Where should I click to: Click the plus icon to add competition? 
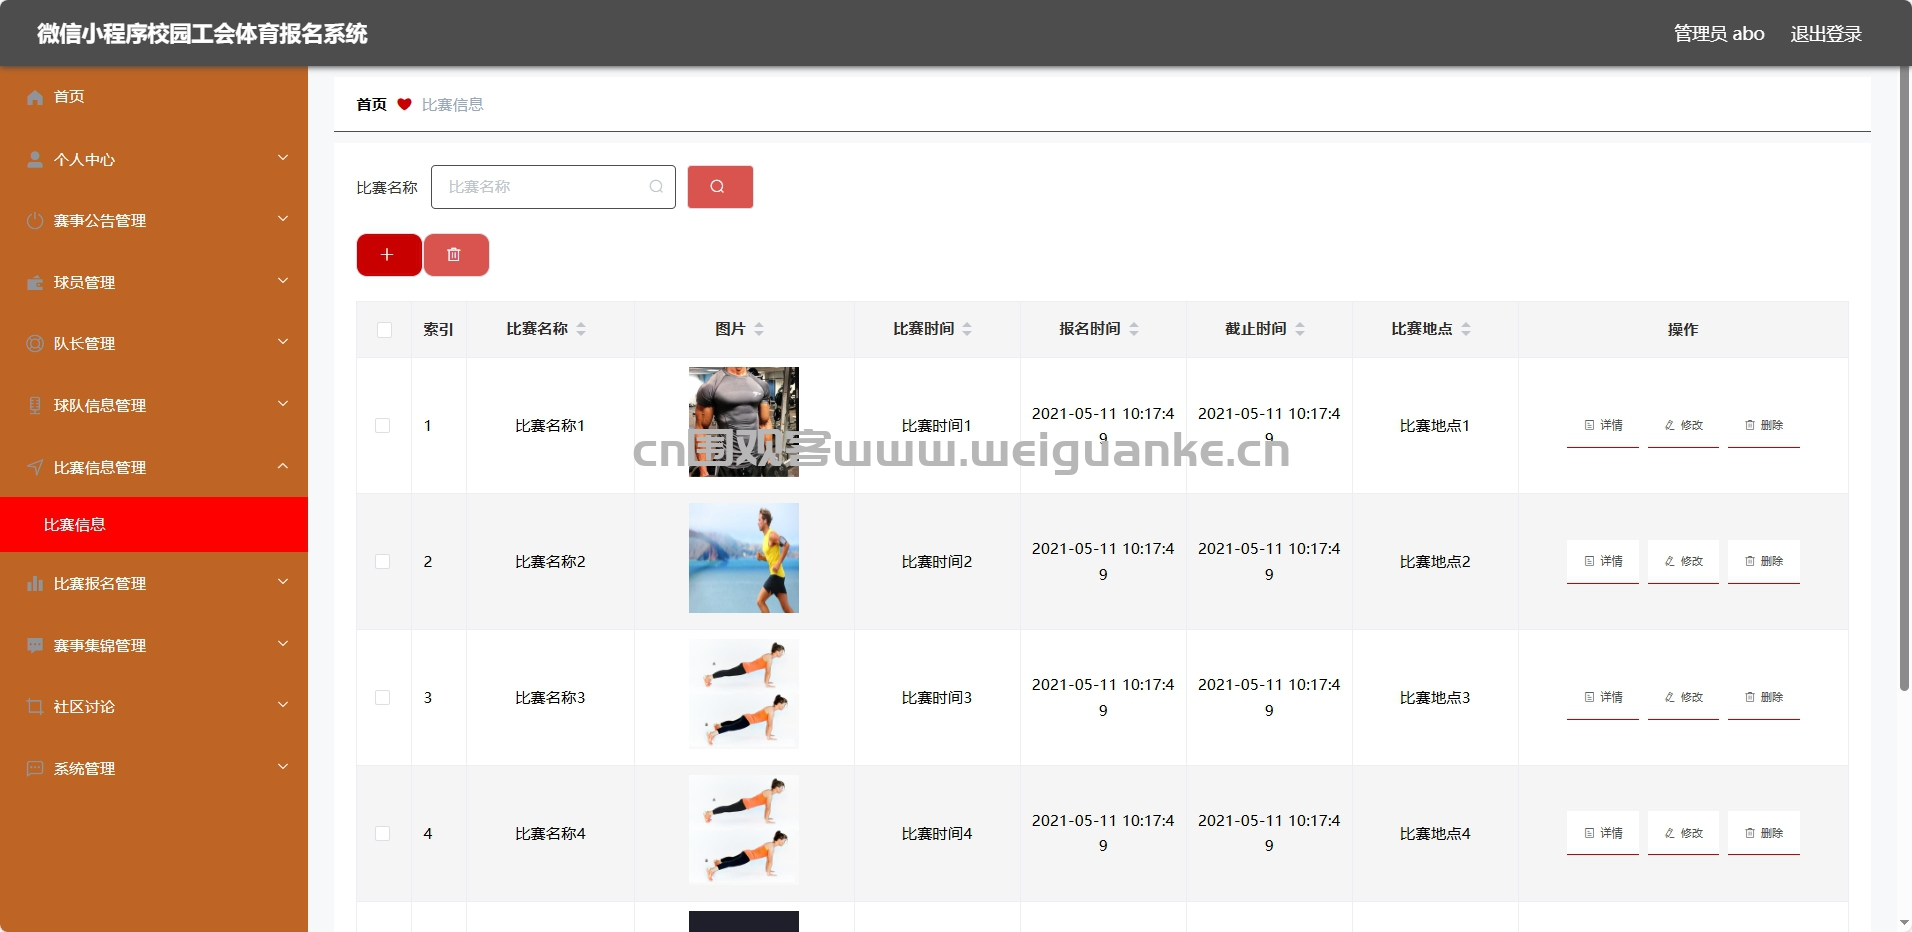click(x=388, y=255)
